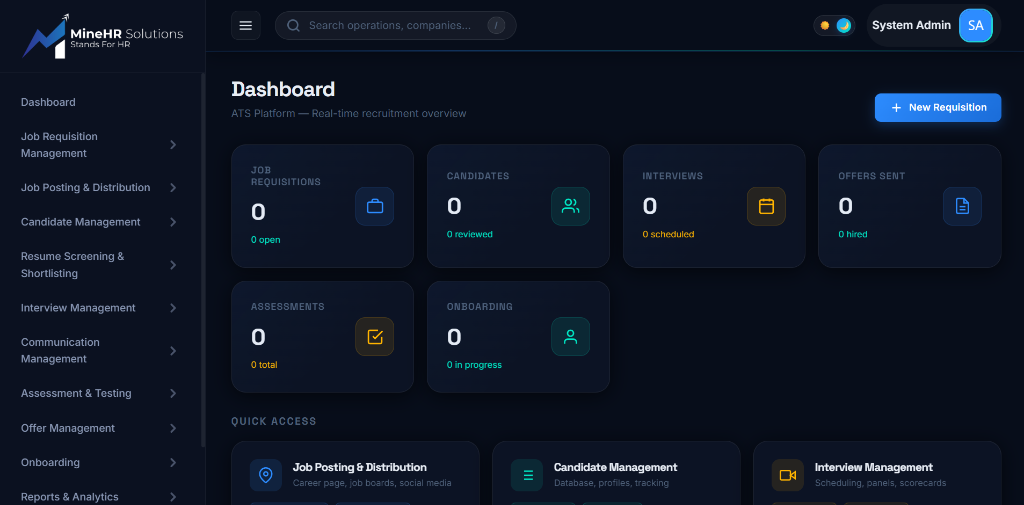
Task: Open System Admin profile name
Action: pos(912,25)
